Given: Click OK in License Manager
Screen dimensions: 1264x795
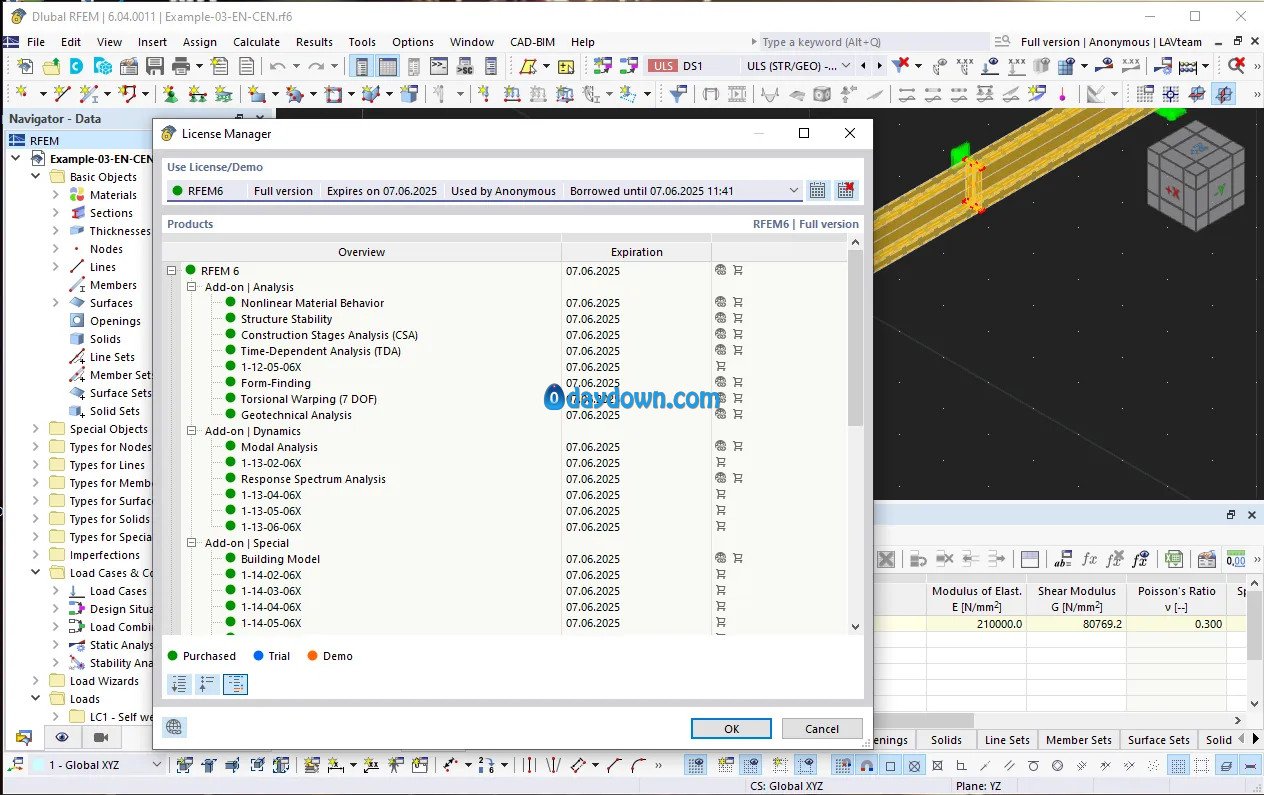Looking at the screenshot, I should pyautogui.click(x=731, y=729).
